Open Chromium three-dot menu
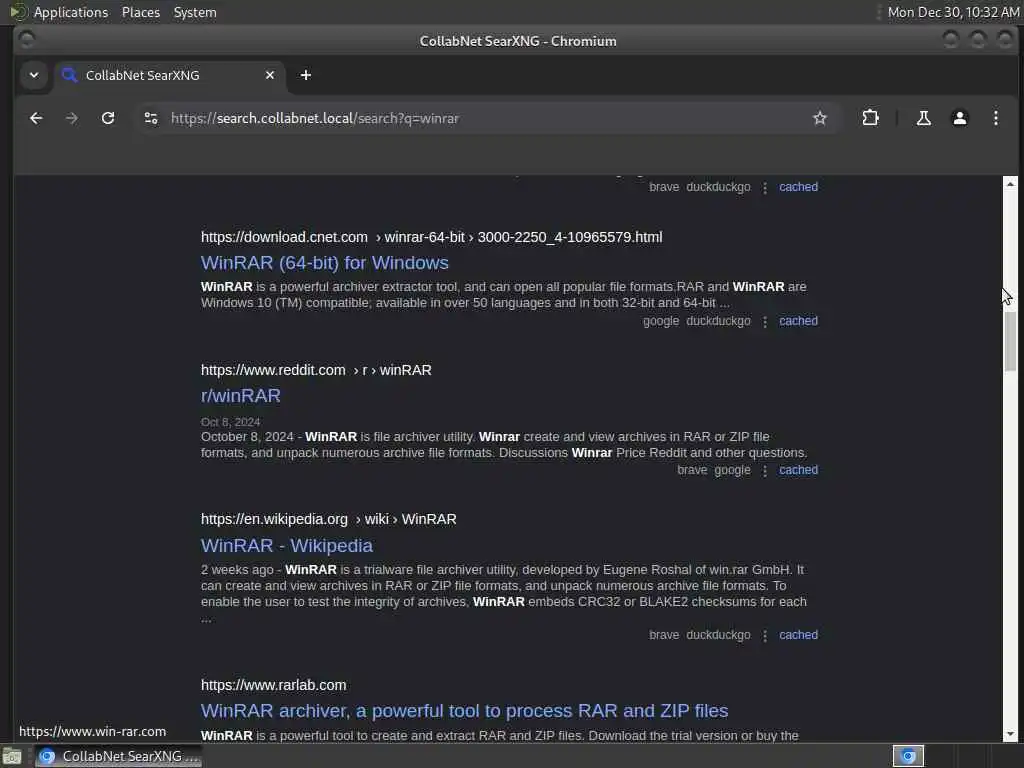Viewport: 1024px width, 768px height. pyautogui.click(x=995, y=118)
